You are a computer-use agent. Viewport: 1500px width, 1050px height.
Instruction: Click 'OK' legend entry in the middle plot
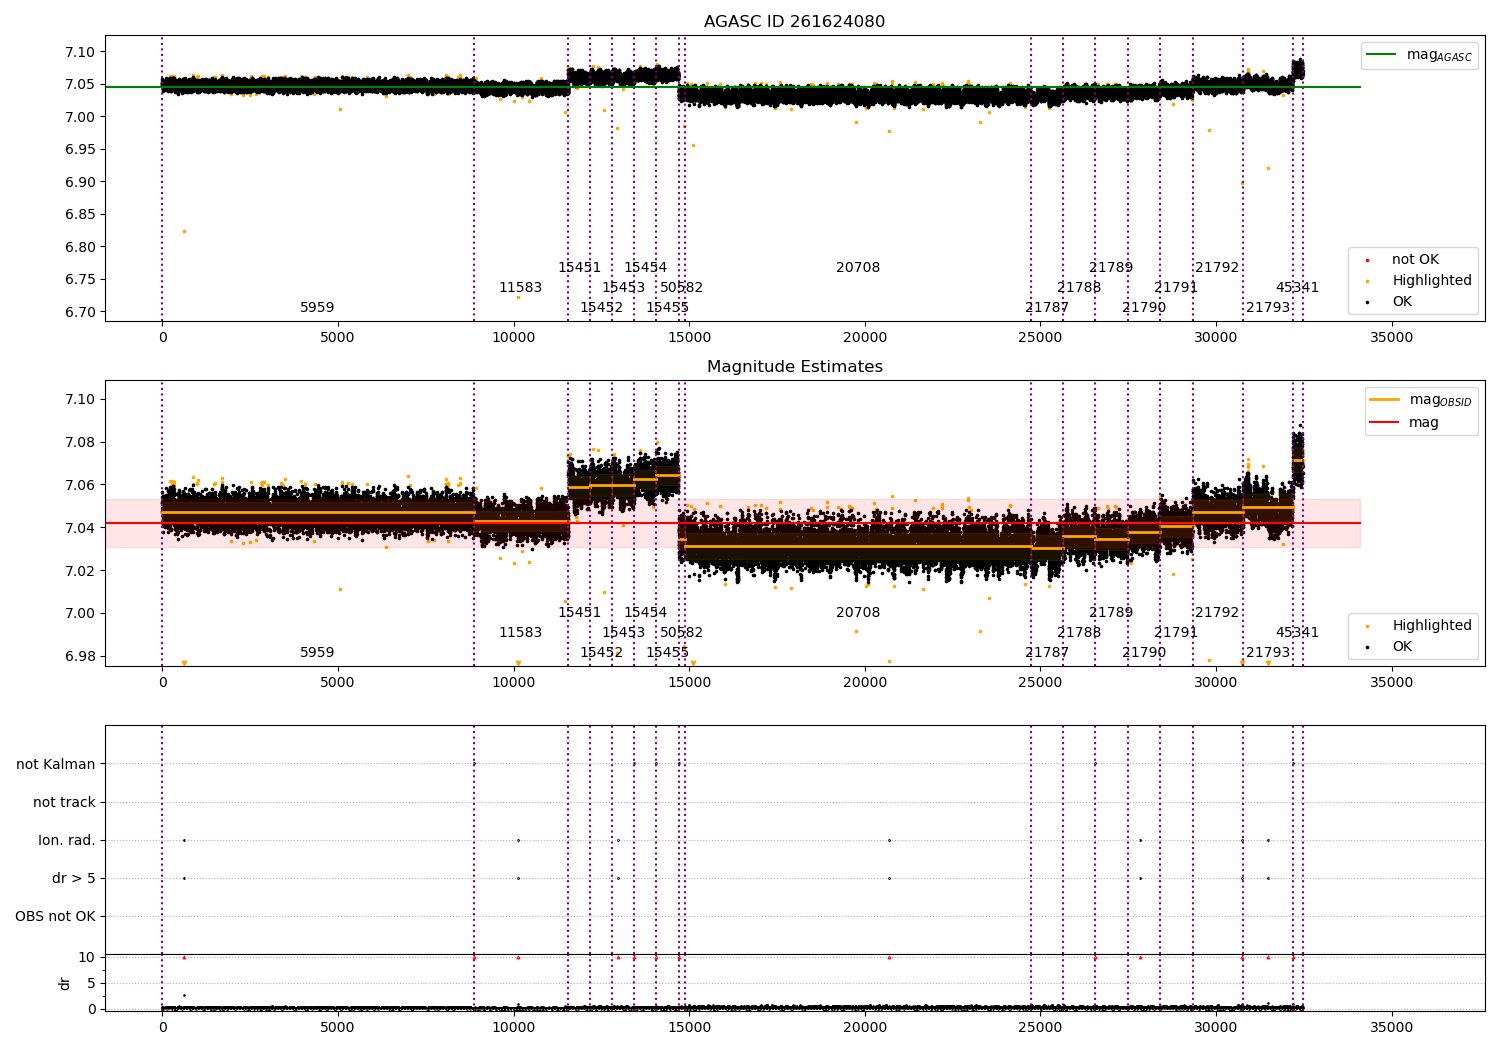(1402, 647)
